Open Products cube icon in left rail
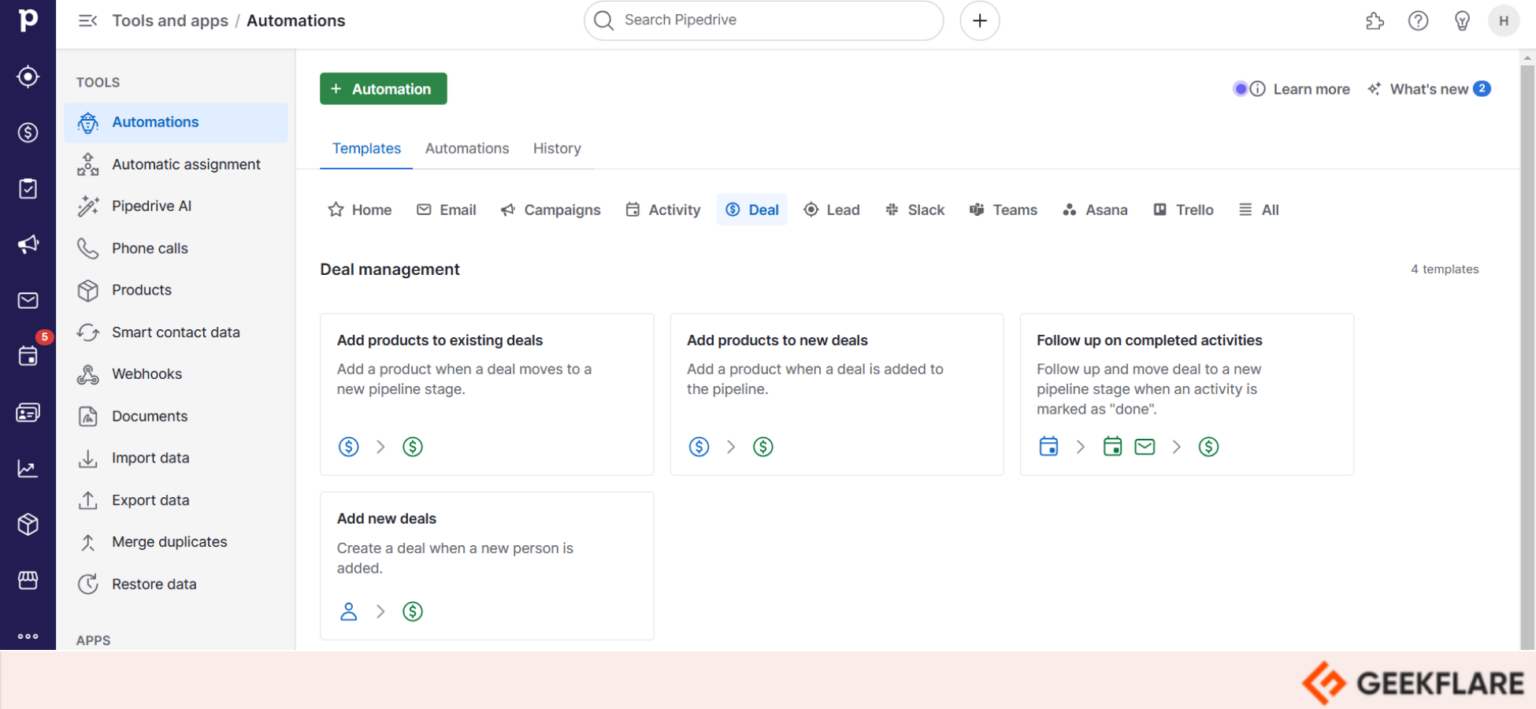 [x=28, y=524]
